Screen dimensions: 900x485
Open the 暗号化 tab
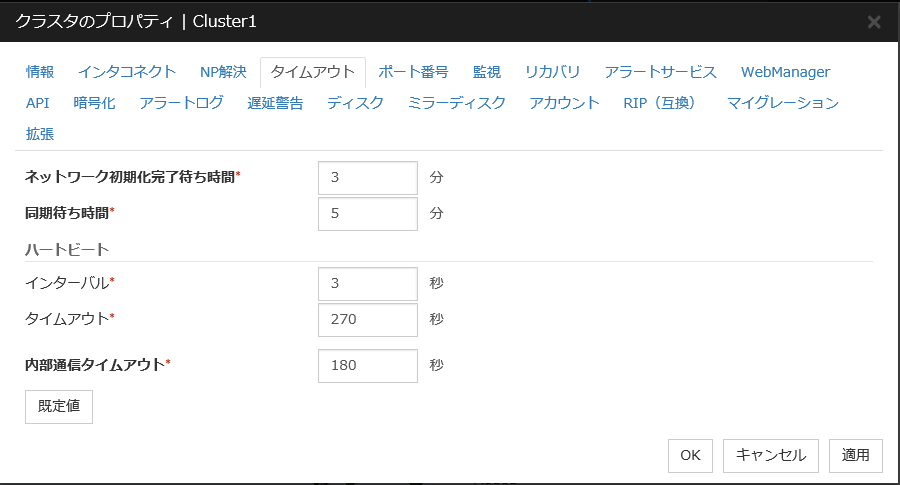(94, 103)
